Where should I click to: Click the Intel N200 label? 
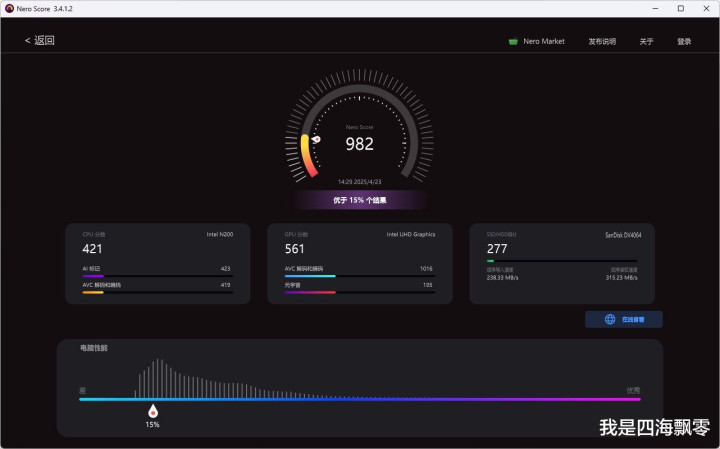pyautogui.click(x=219, y=234)
